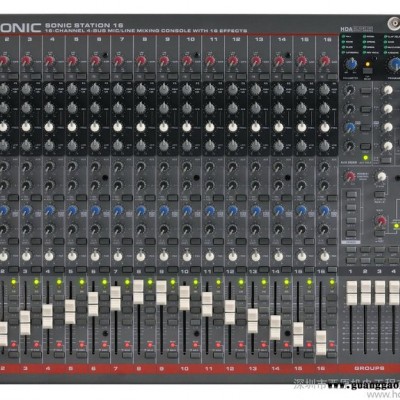Click the 'GROUPS' label on red strip

pos(369,368)
